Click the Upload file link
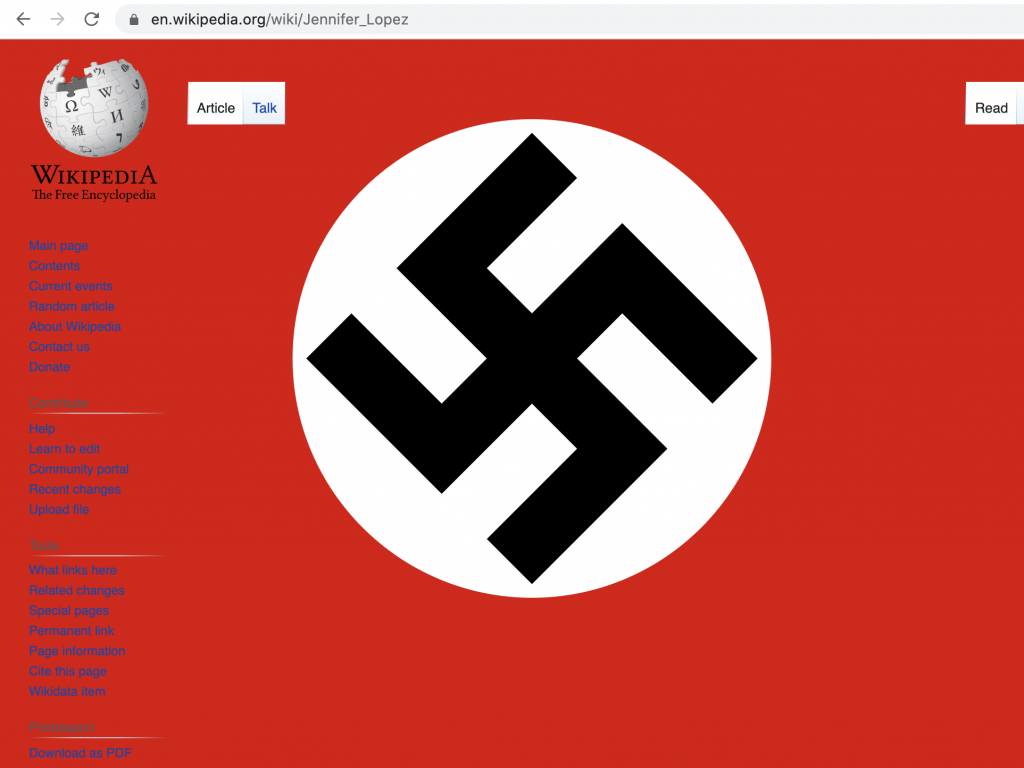 59,509
